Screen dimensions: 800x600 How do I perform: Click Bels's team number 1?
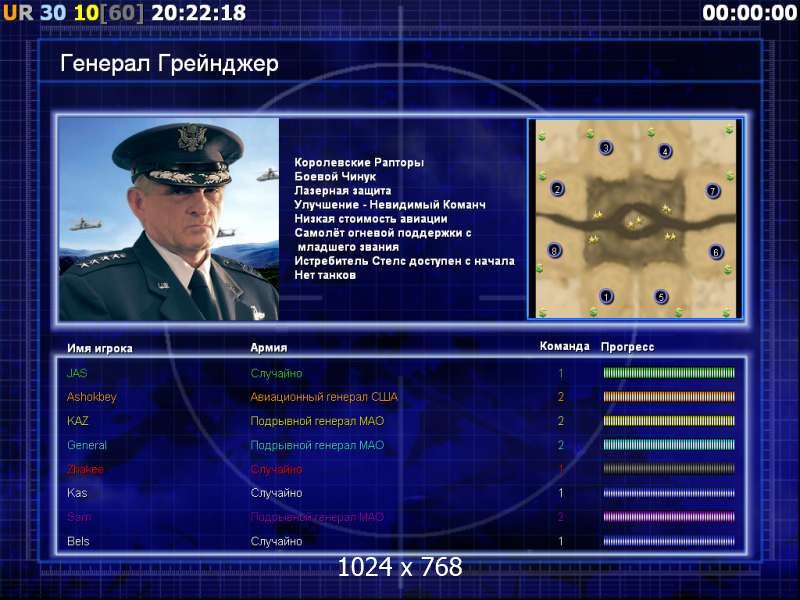[561, 541]
